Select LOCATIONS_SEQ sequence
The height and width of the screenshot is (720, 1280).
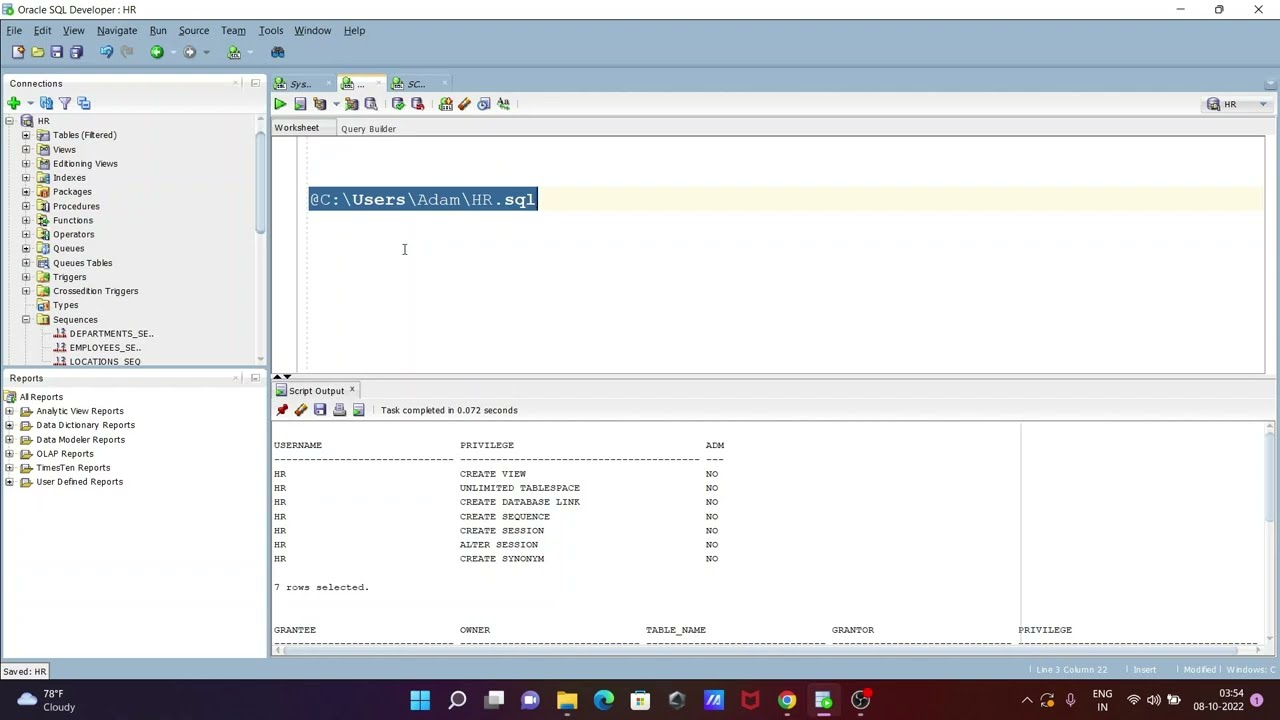tap(105, 361)
